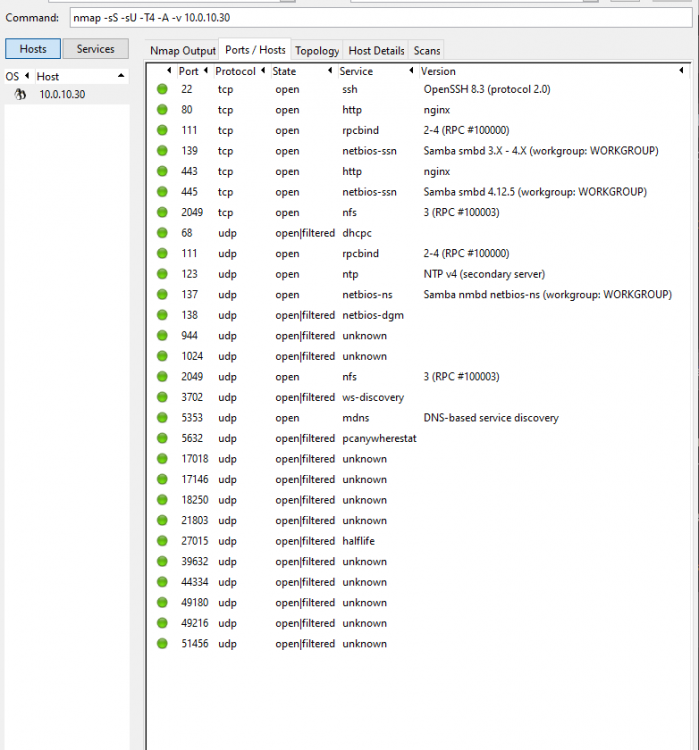Click the Linux OS icon for host 10.0.10.30

tap(20, 94)
